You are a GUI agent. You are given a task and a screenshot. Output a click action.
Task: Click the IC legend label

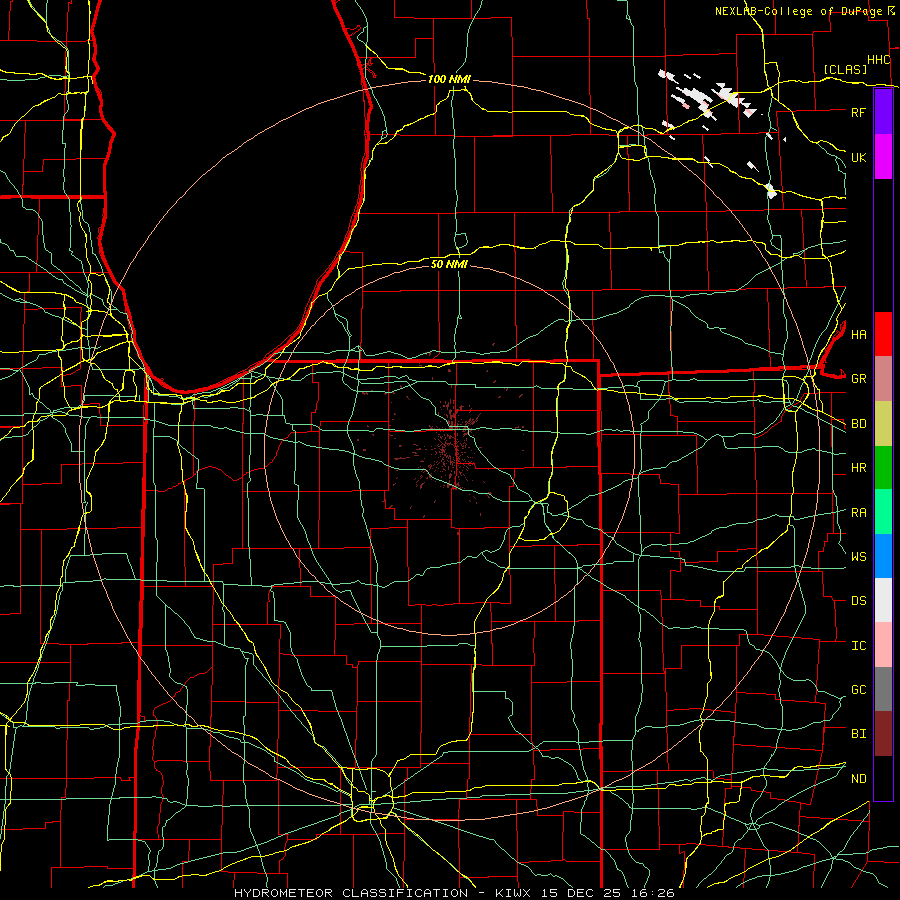coord(858,646)
